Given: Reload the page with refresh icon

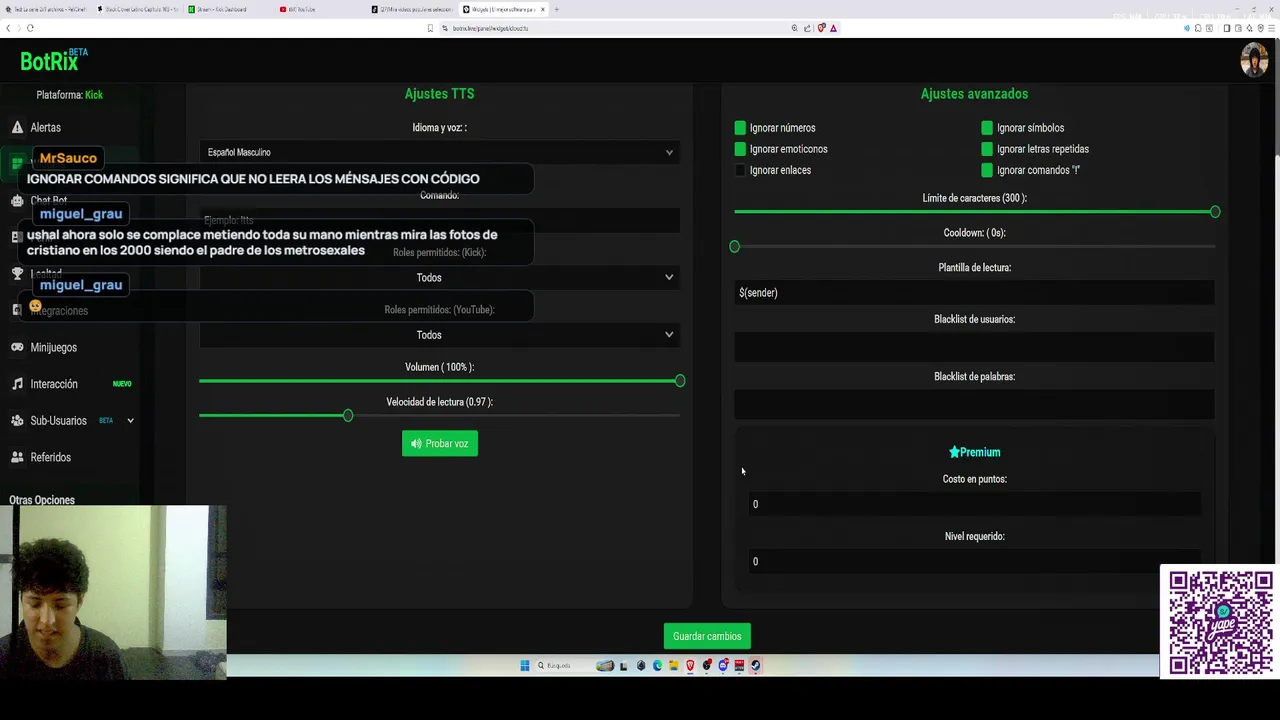Looking at the screenshot, I should pyautogui.click(x=30, y=28).
